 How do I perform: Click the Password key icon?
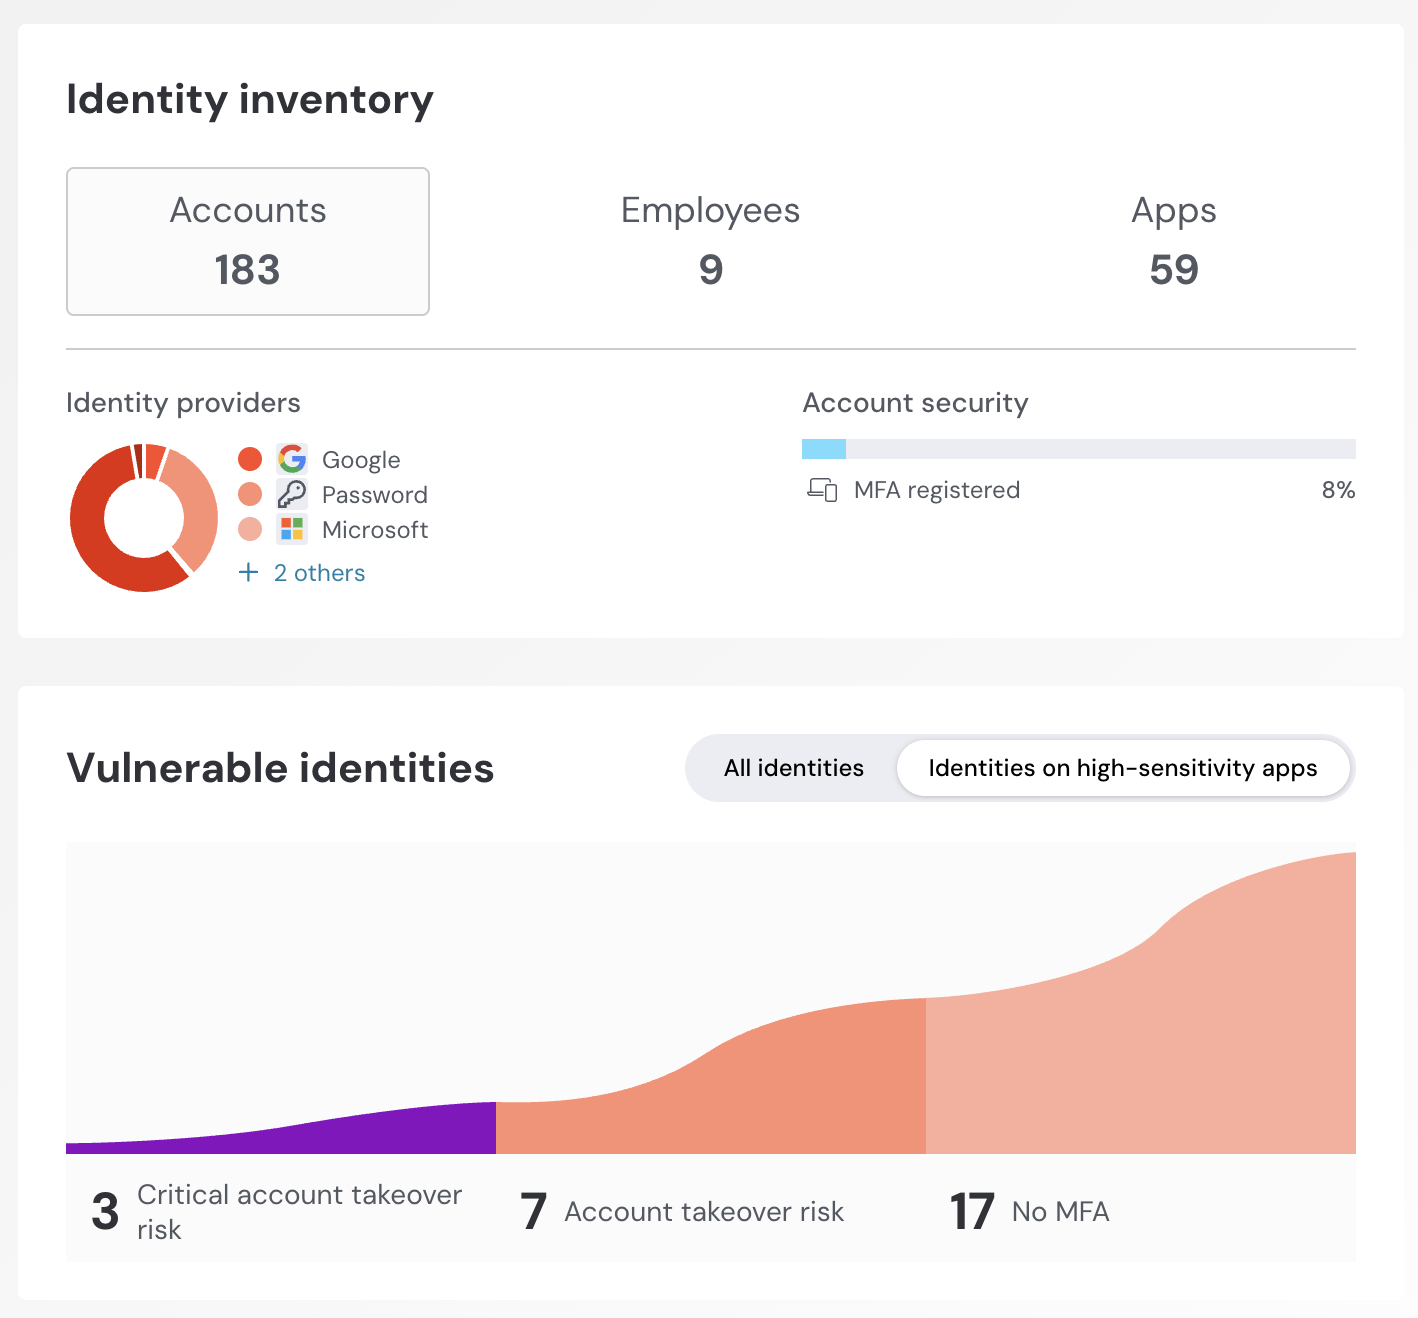click(x=292, y=494)
